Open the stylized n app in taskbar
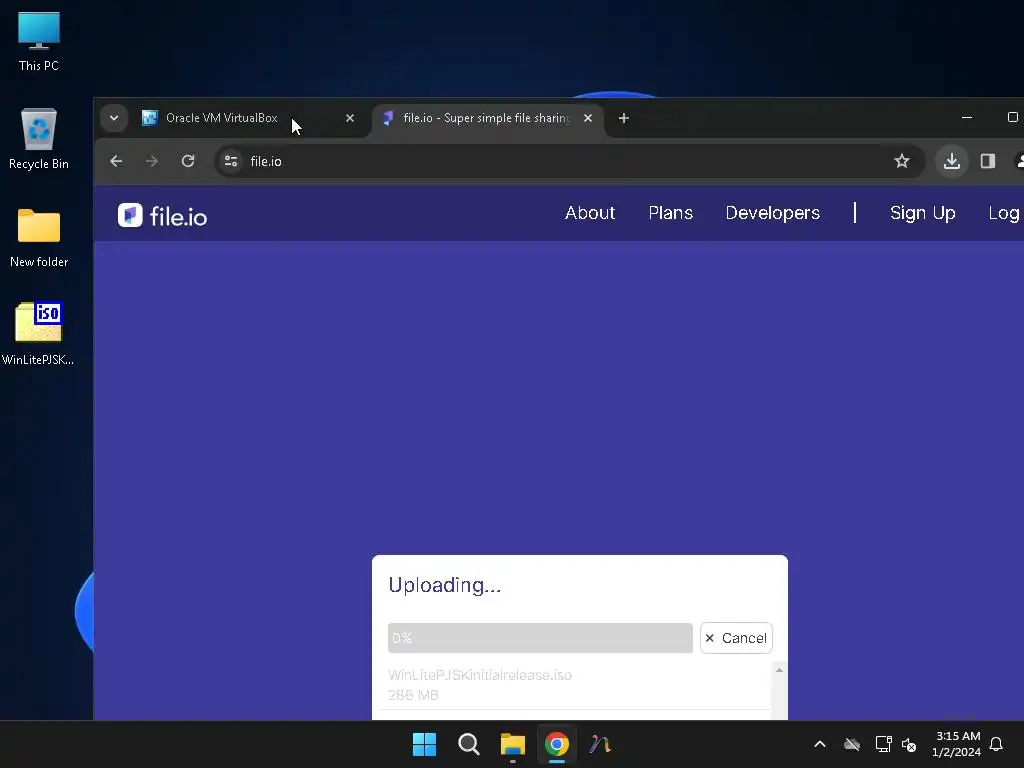 [x=601, y=744]
